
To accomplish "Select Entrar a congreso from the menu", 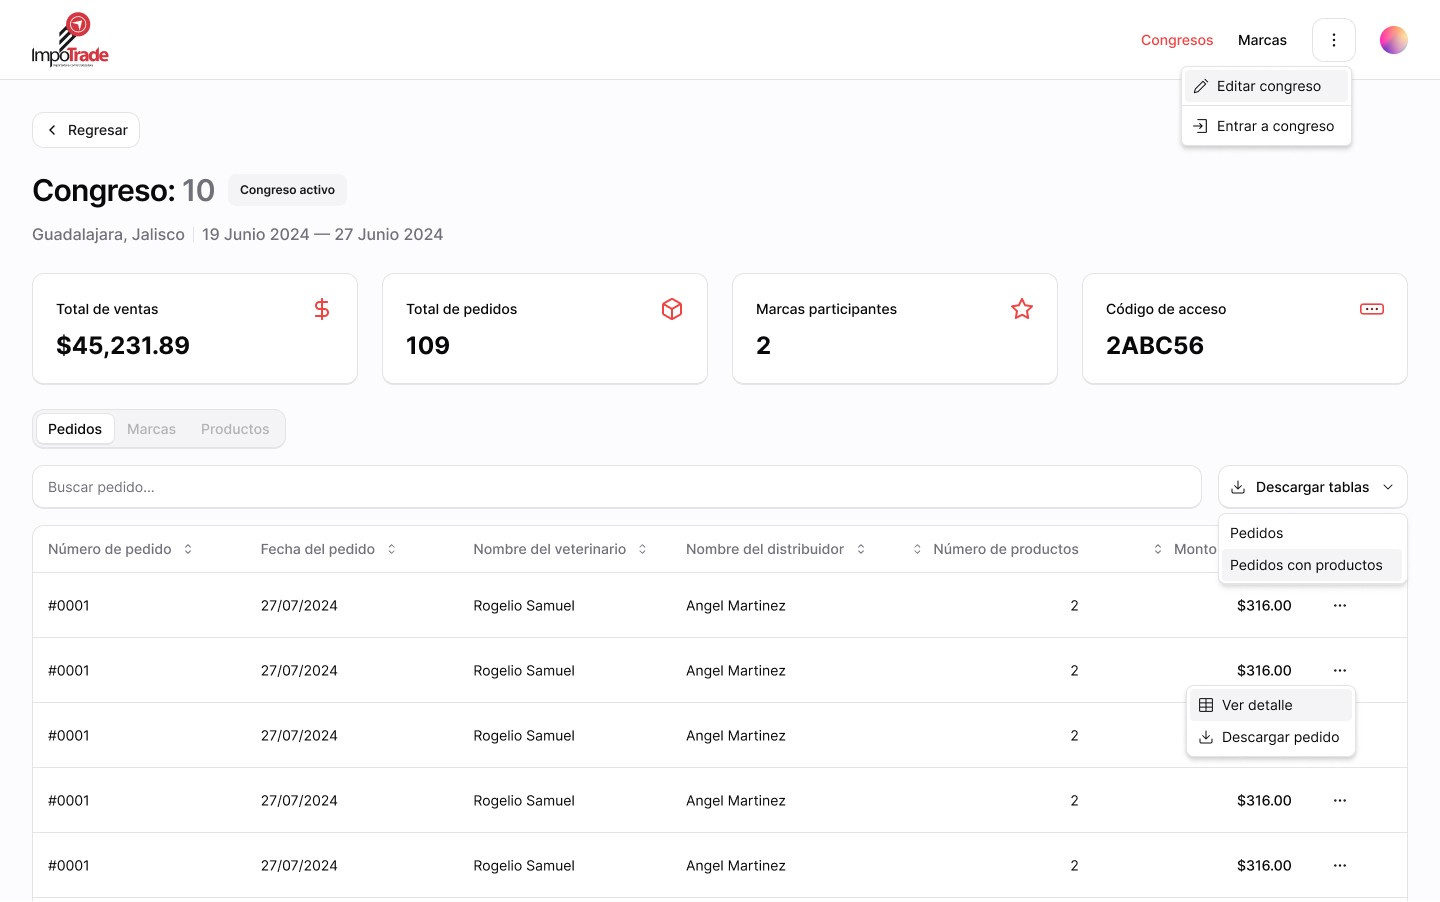I will click(x=1266, y=126).
